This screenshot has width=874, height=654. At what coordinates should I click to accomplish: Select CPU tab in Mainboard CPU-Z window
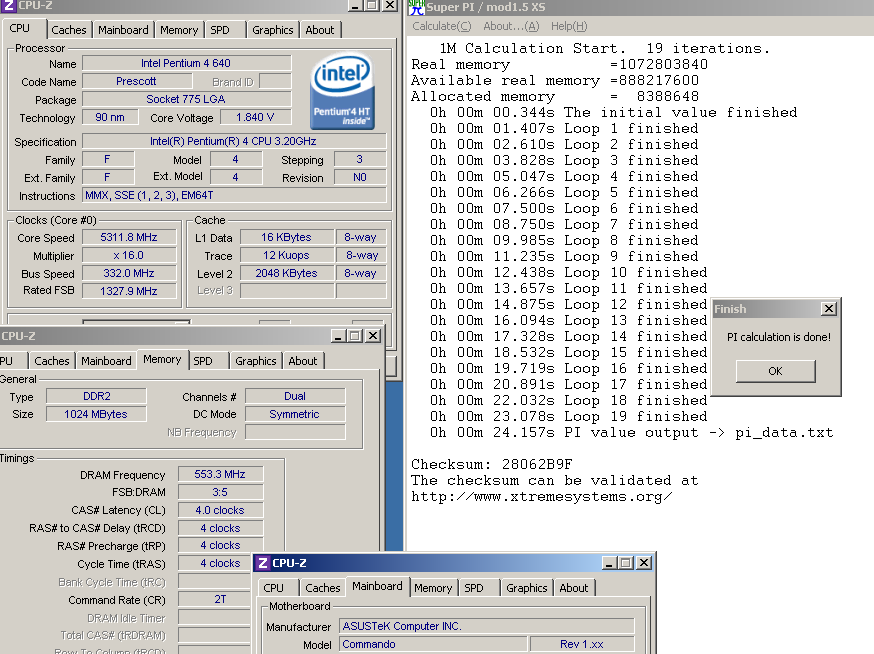pos(274,588)
